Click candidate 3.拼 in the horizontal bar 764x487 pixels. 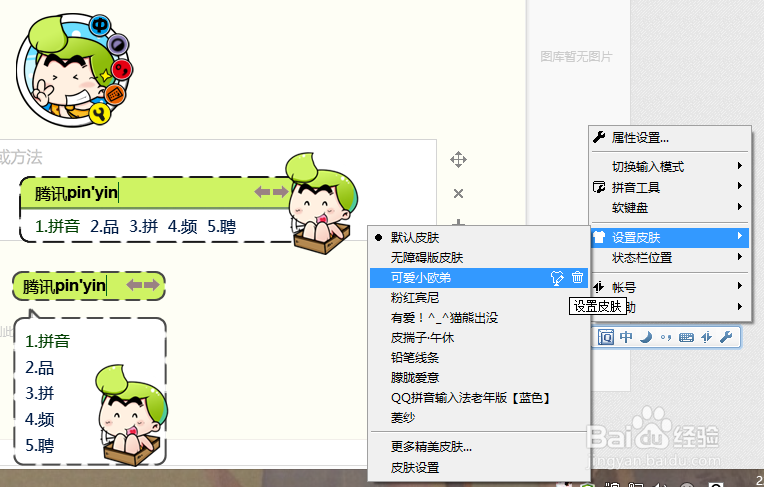coord(144,227)
